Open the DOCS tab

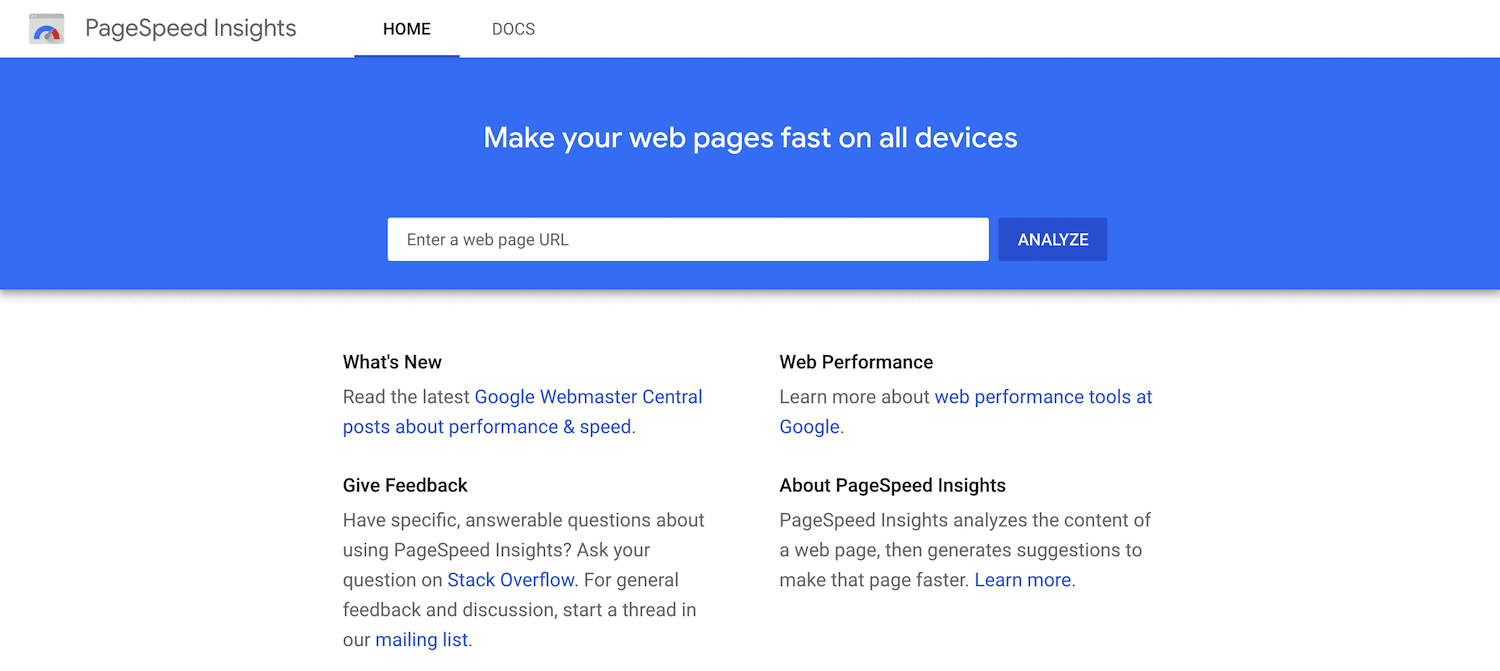click(513, 29)
